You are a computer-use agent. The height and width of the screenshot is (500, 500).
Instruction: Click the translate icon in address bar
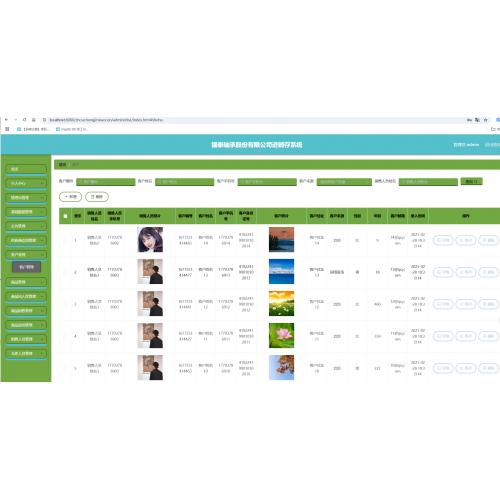[477, 120]
